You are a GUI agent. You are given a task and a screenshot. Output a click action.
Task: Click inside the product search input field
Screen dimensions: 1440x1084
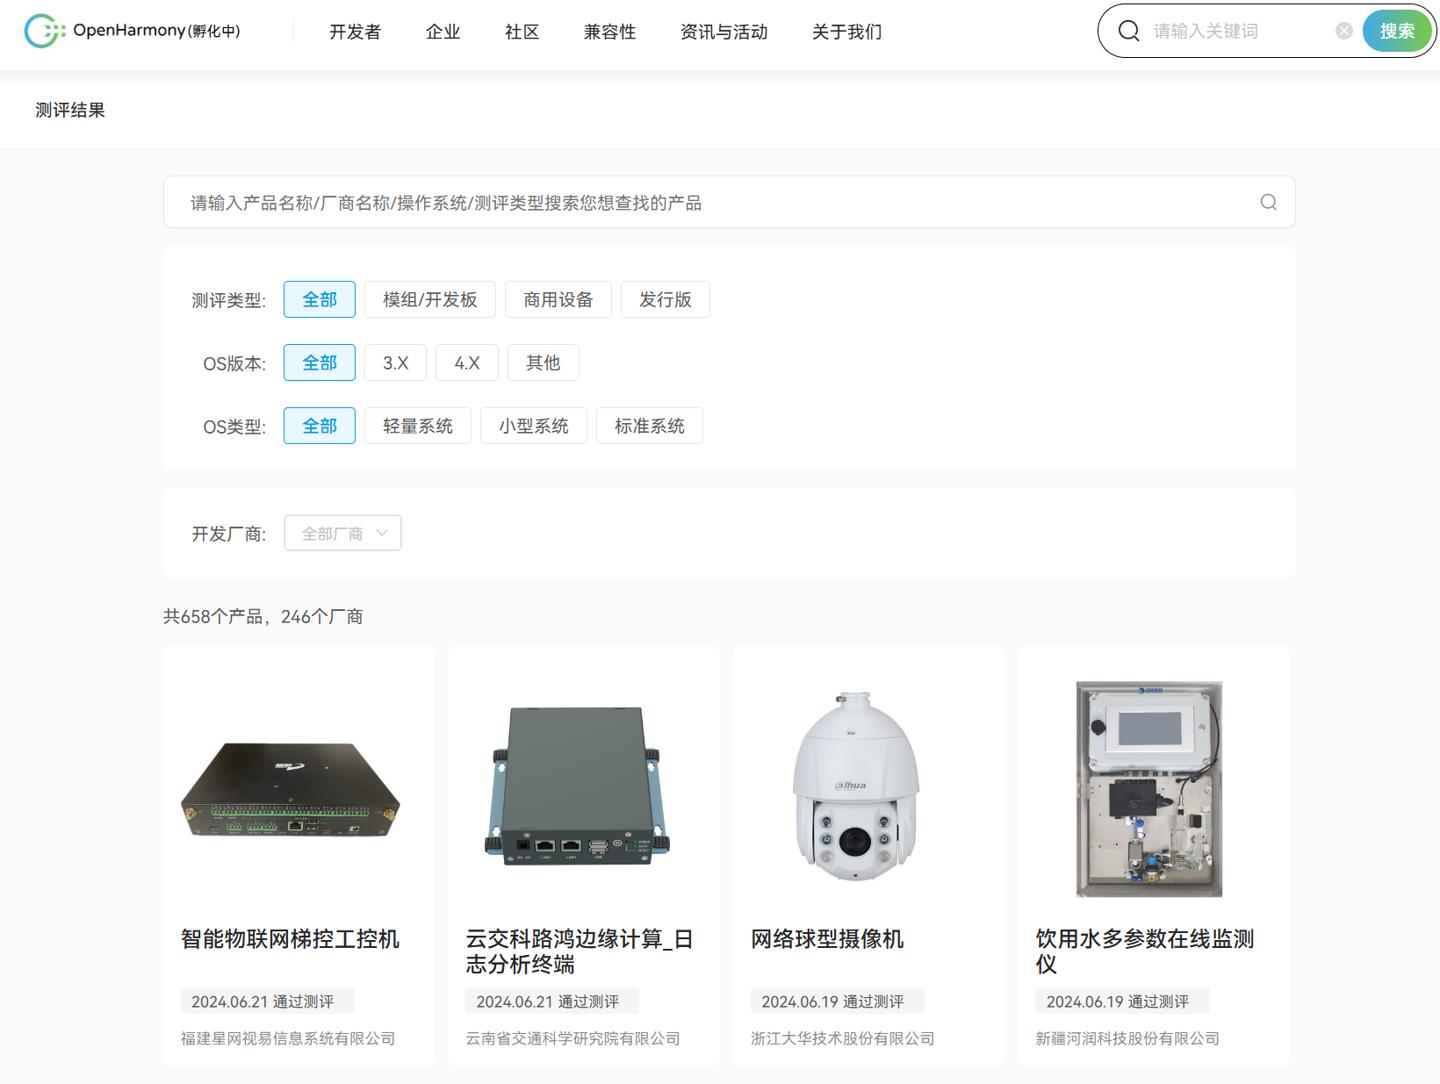[600, 202]
